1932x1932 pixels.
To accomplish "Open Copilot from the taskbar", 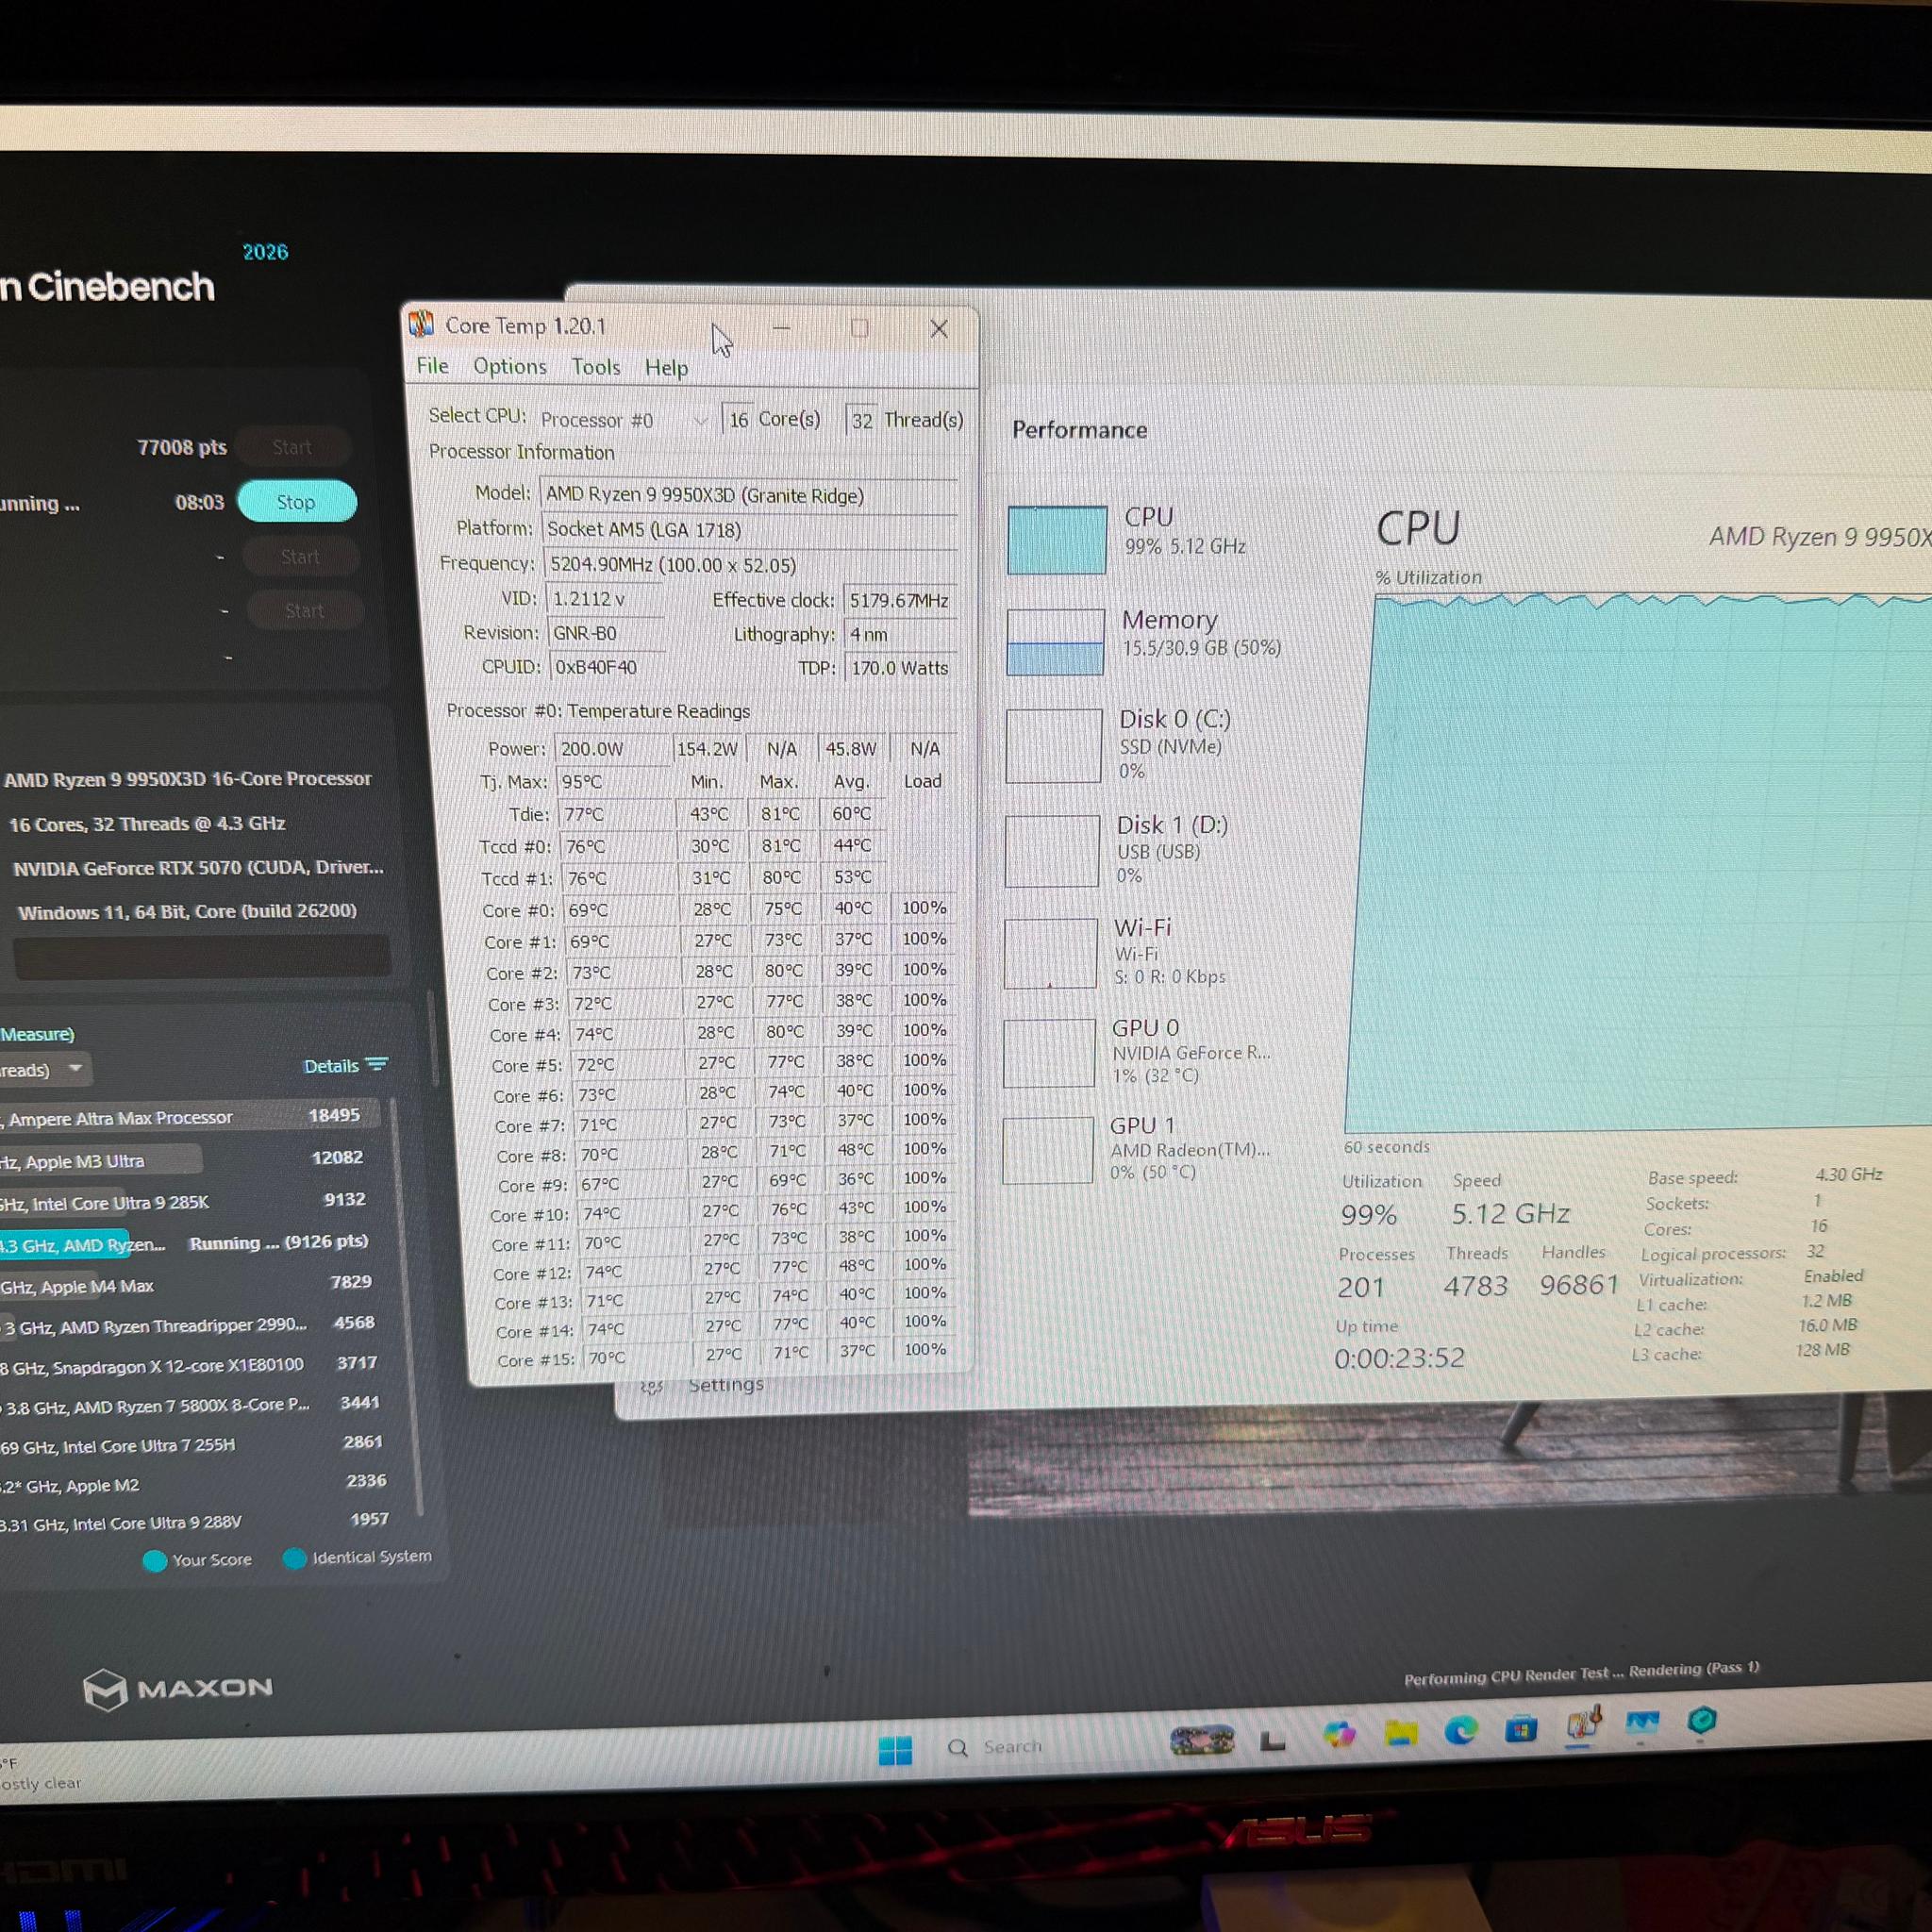I will [1339, 1735].
